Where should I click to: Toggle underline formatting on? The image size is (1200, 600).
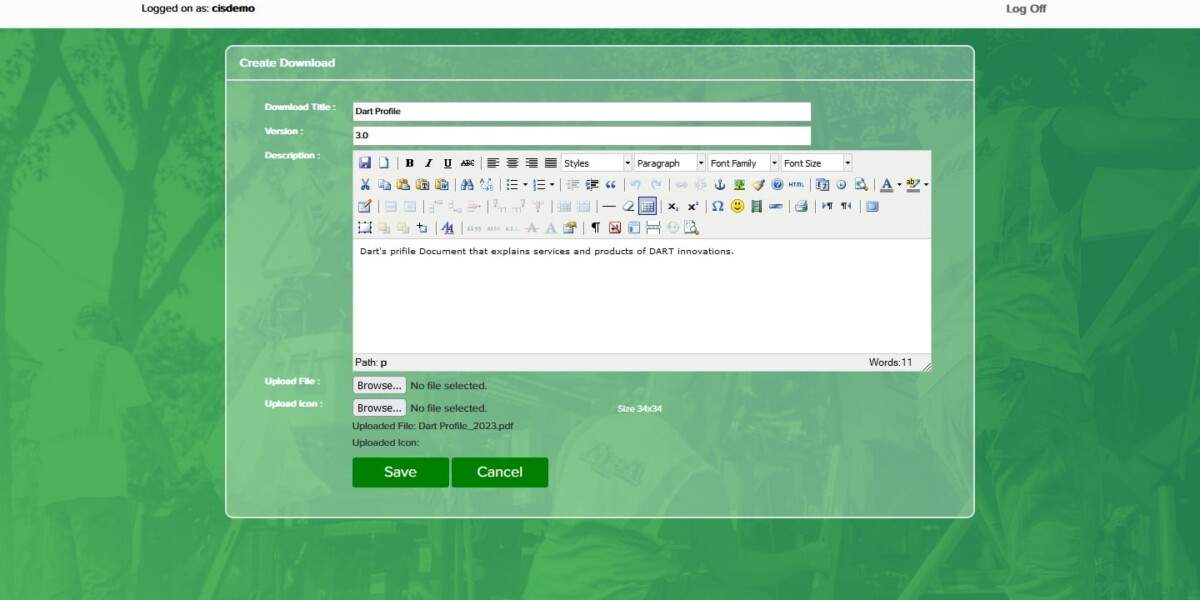[446, 162]
